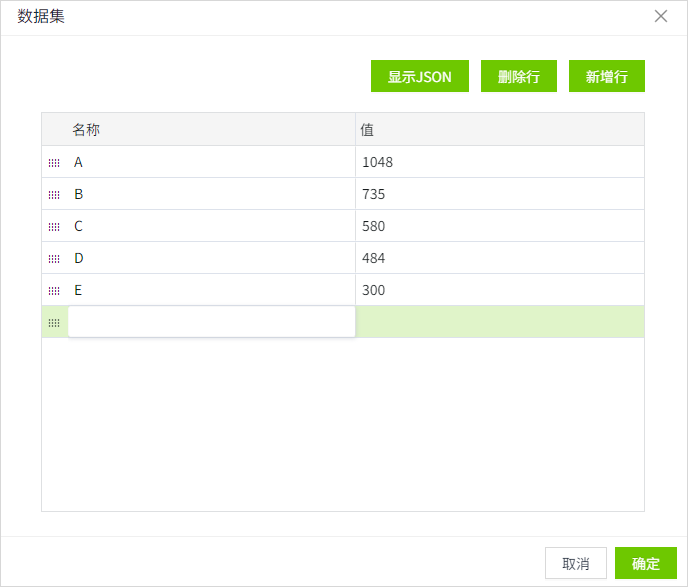Viewport: 688px width, 587px height.
Task: Click the drag handle for row C
Action: [54, 227]
